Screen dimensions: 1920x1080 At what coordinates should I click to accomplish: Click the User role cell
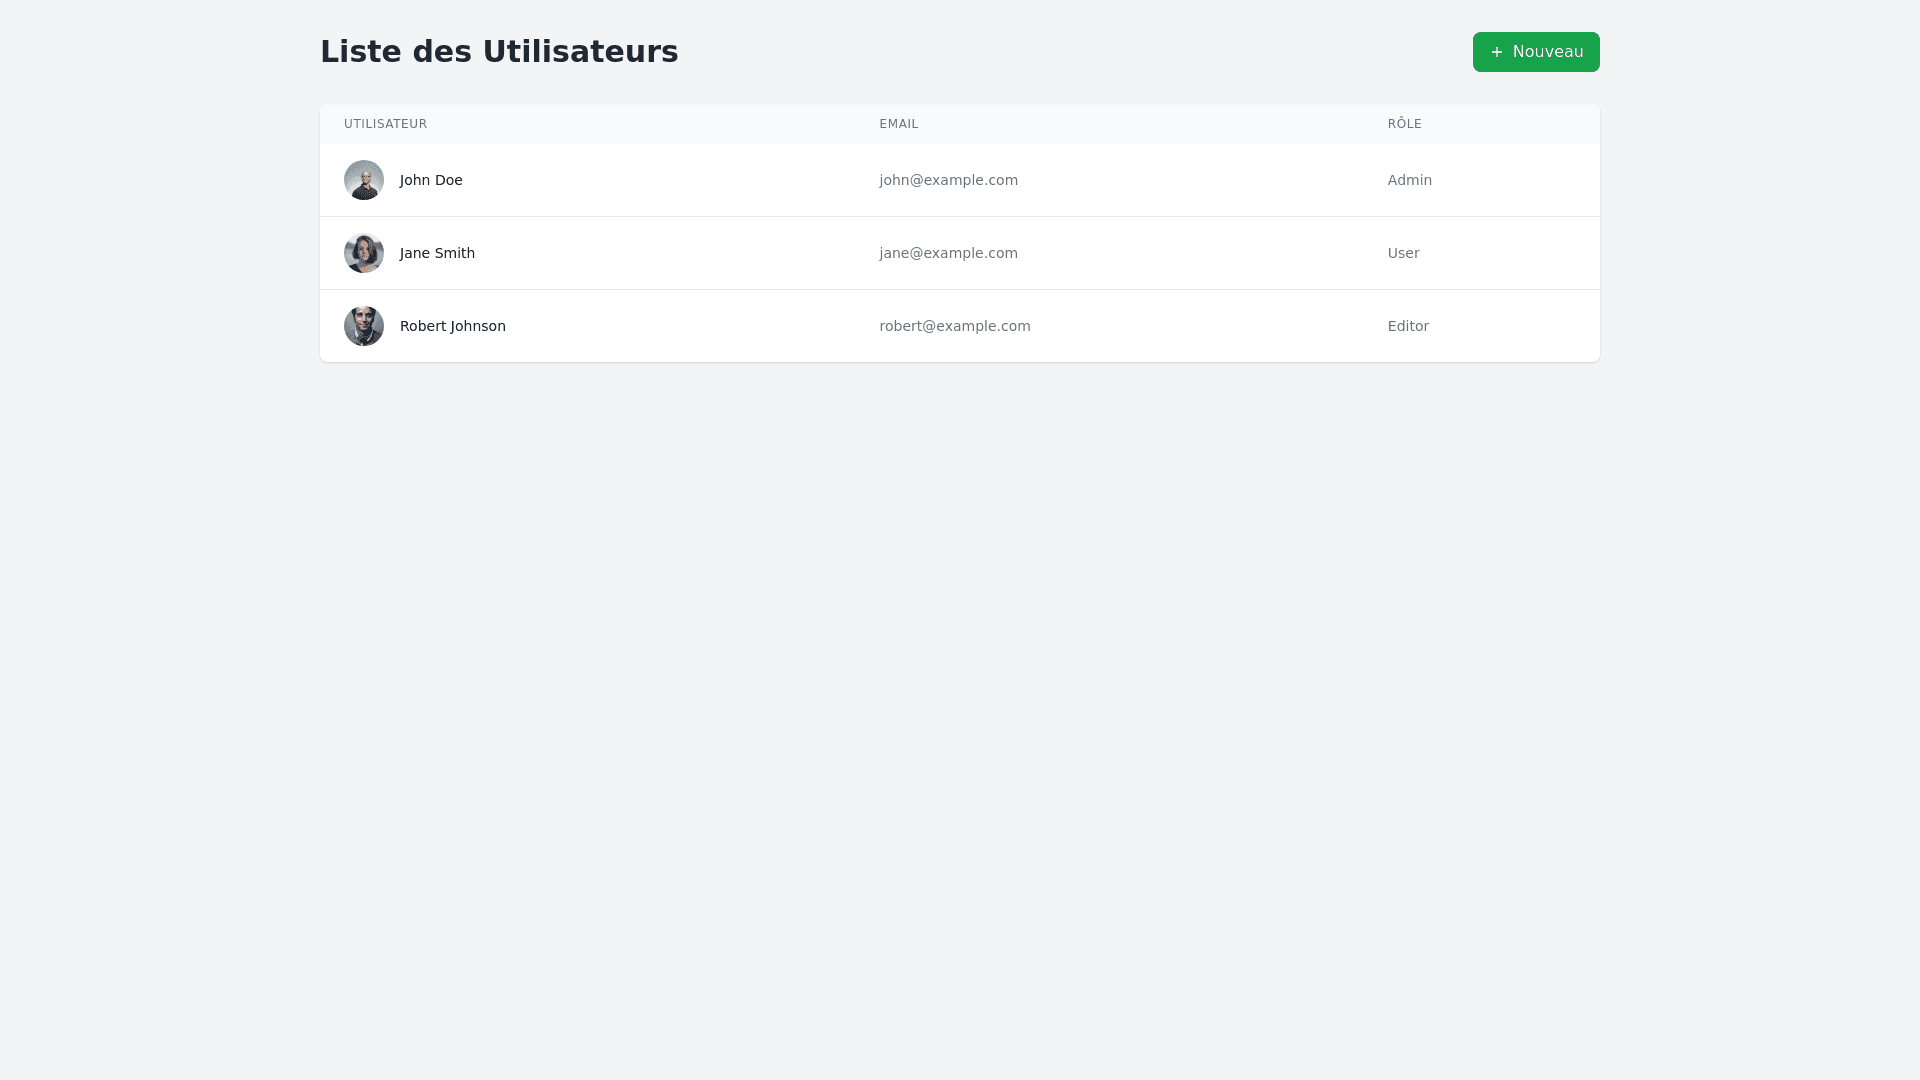[1403, 253]
